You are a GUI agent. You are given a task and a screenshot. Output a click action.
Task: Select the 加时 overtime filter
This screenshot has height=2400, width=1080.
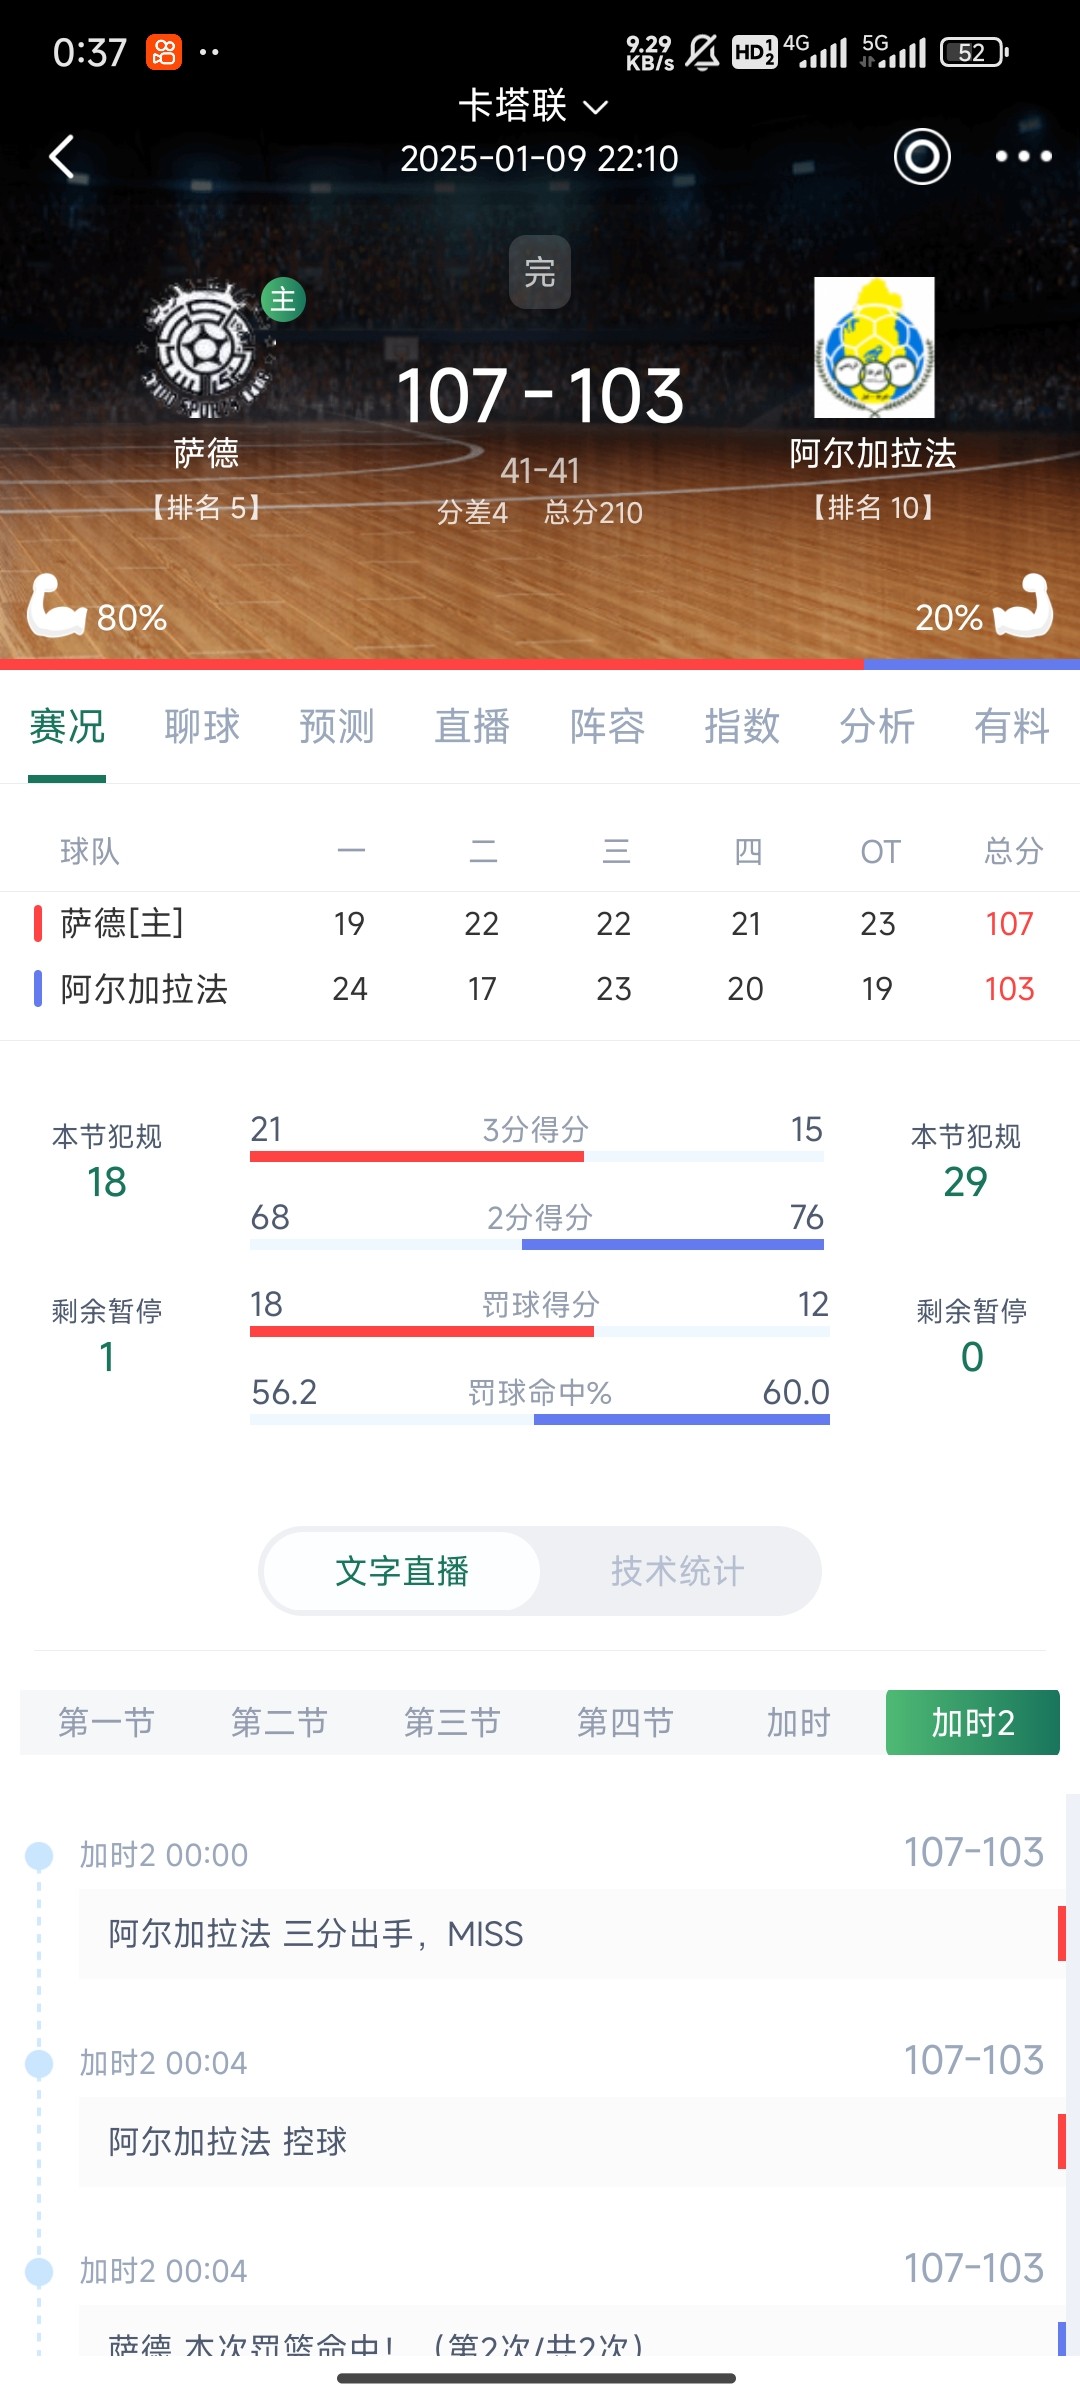coord(798,1723)
